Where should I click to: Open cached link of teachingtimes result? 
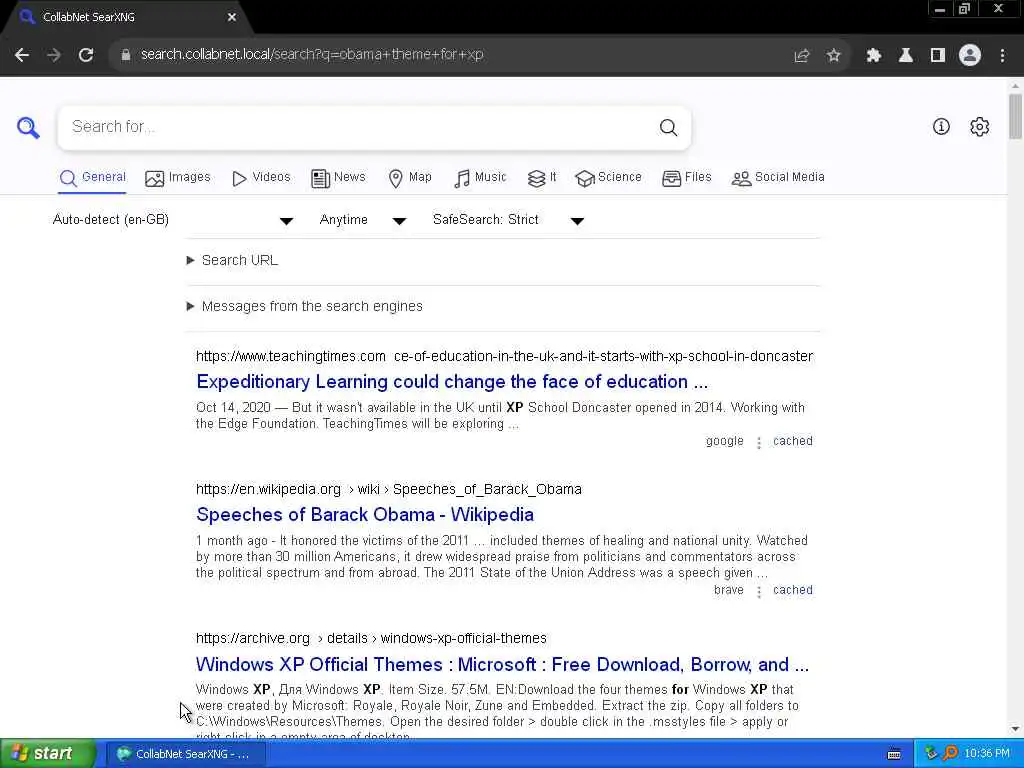click(793, 441)
